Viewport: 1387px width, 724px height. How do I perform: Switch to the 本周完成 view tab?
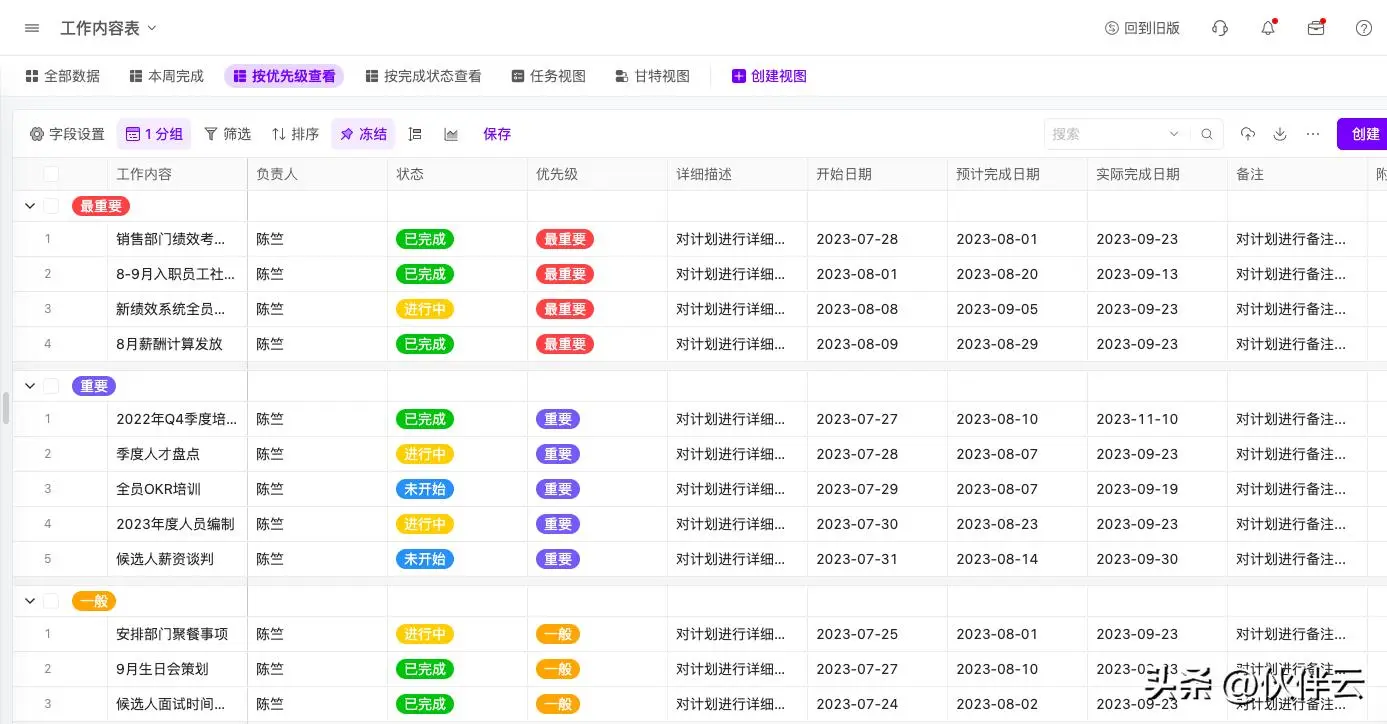(166, 76)
